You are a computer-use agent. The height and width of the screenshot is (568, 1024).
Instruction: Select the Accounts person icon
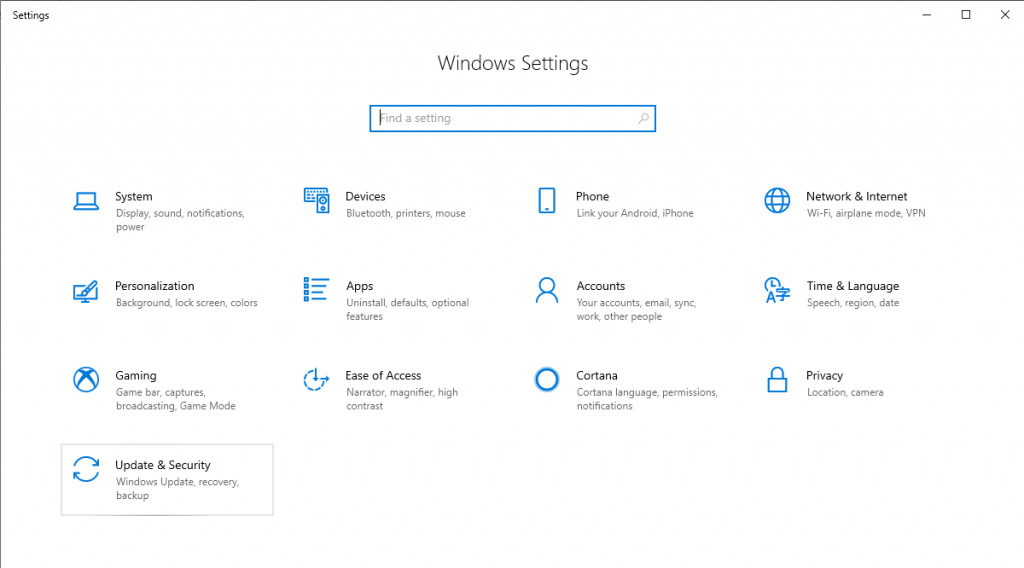pos(547,291)
